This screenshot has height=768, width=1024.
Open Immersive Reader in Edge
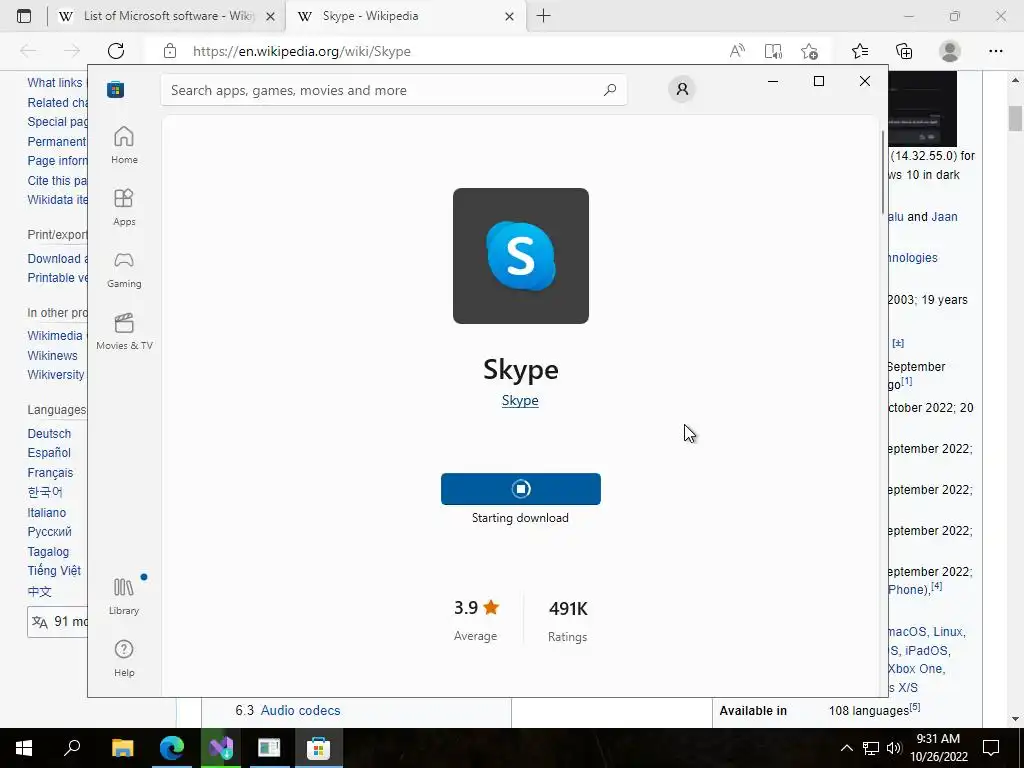tap(773, 51)
